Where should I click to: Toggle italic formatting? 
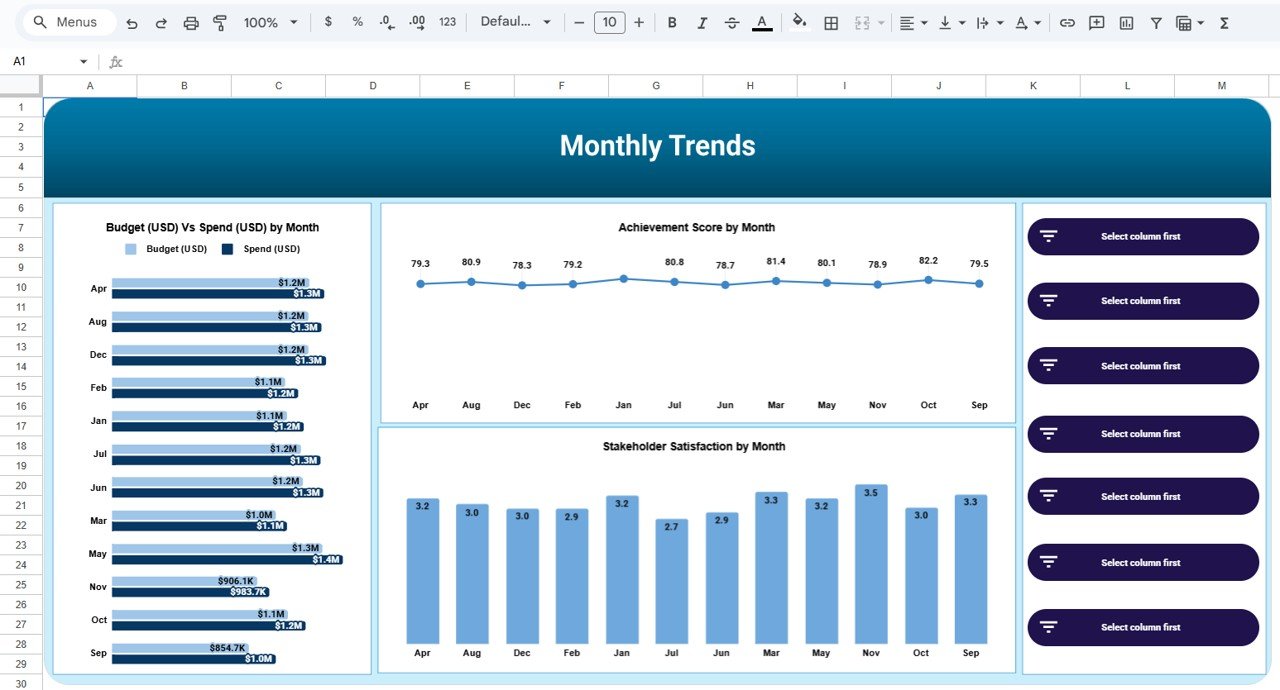point(702,22)
